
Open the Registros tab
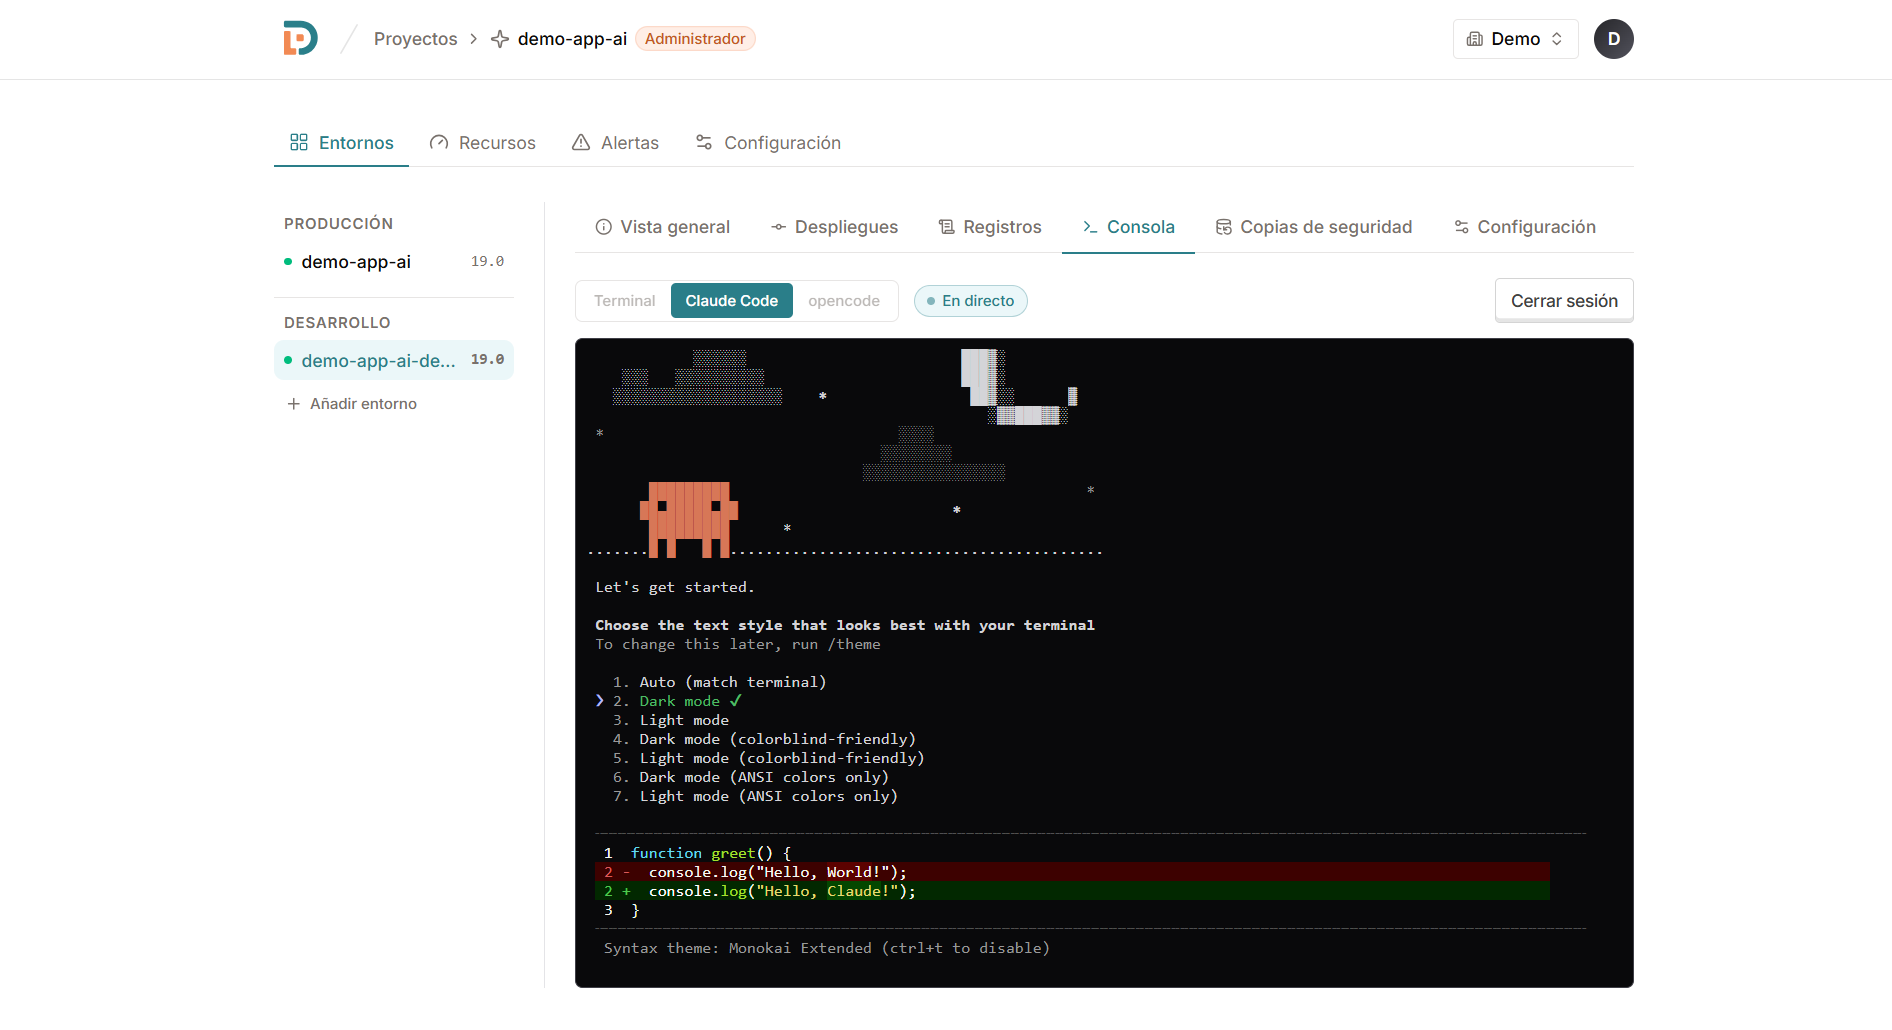click(x=990, y=227)
